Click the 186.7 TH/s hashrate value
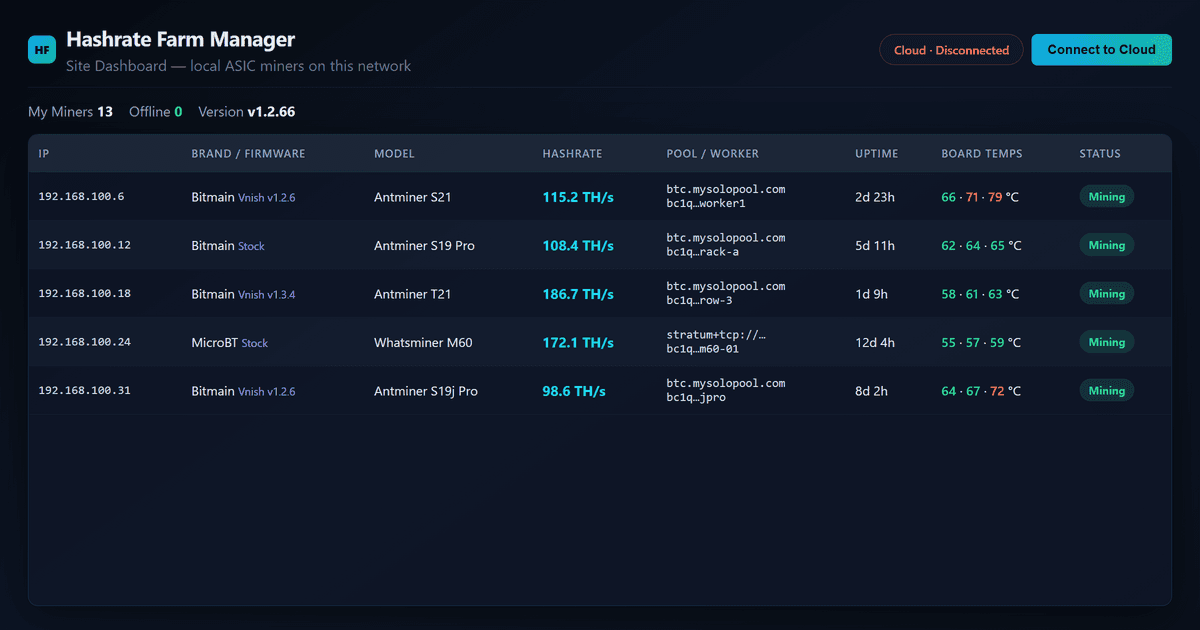Screen dimensions: 1200x630 (x=578, y=294)
